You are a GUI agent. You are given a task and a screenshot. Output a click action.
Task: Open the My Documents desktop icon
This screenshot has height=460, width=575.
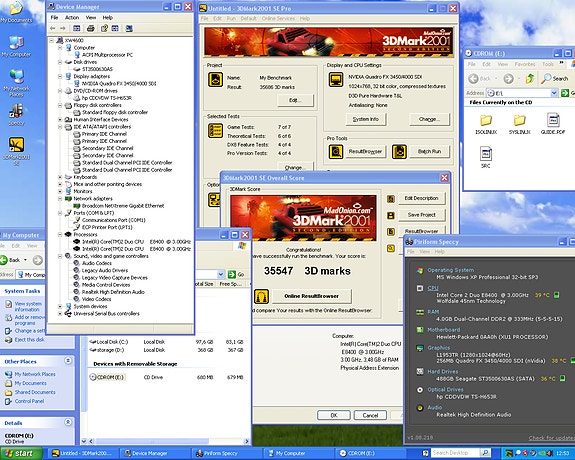(16, 12)
